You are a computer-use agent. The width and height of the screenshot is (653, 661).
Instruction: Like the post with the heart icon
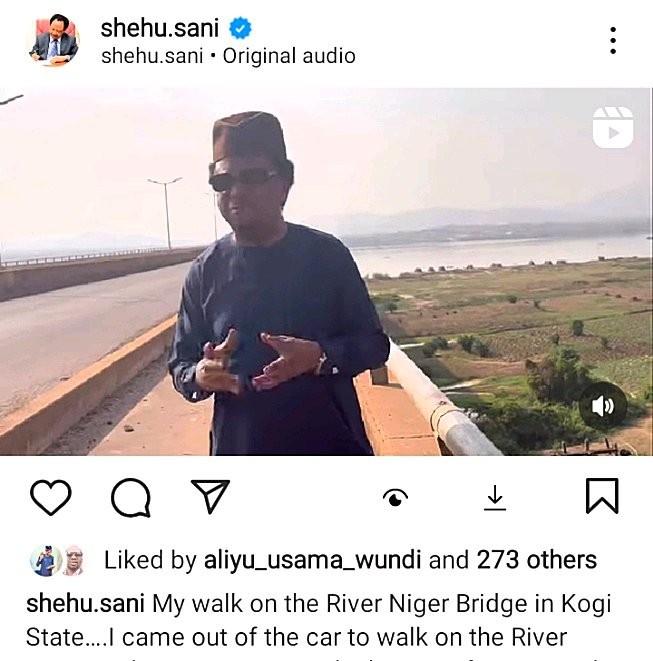click(50, 497)
